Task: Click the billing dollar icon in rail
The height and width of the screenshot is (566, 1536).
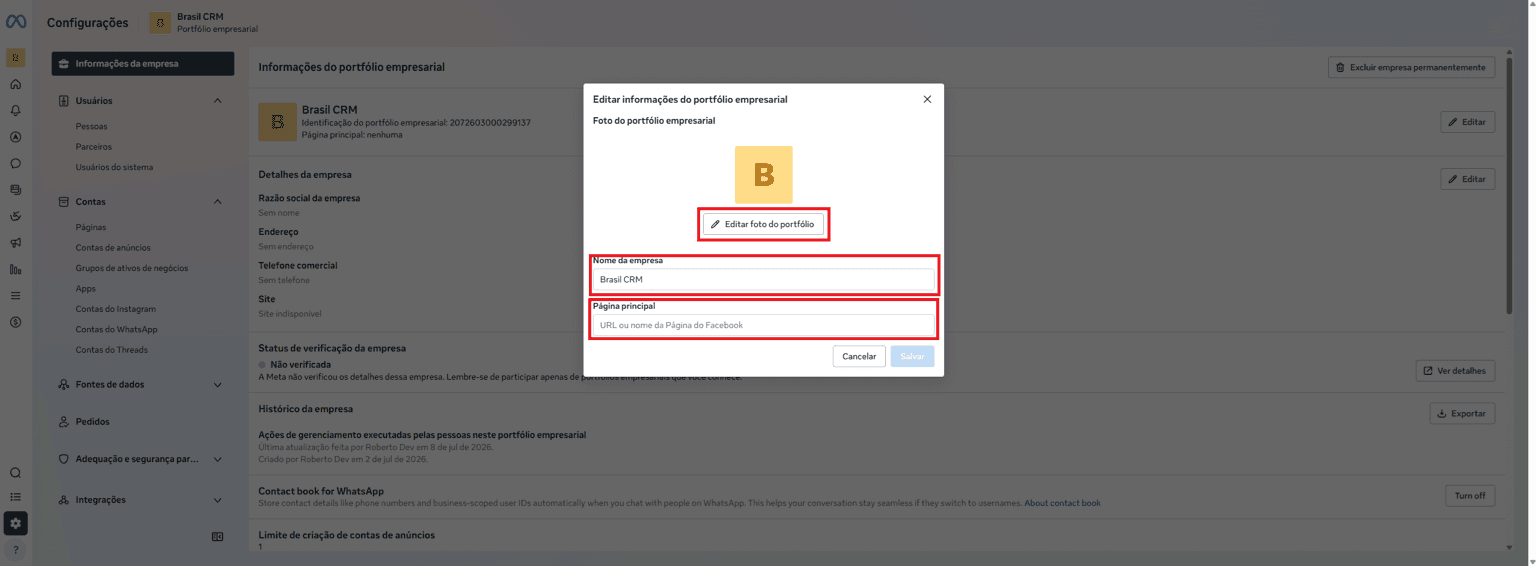Action: pyautogui.click(x=15, y=322)
